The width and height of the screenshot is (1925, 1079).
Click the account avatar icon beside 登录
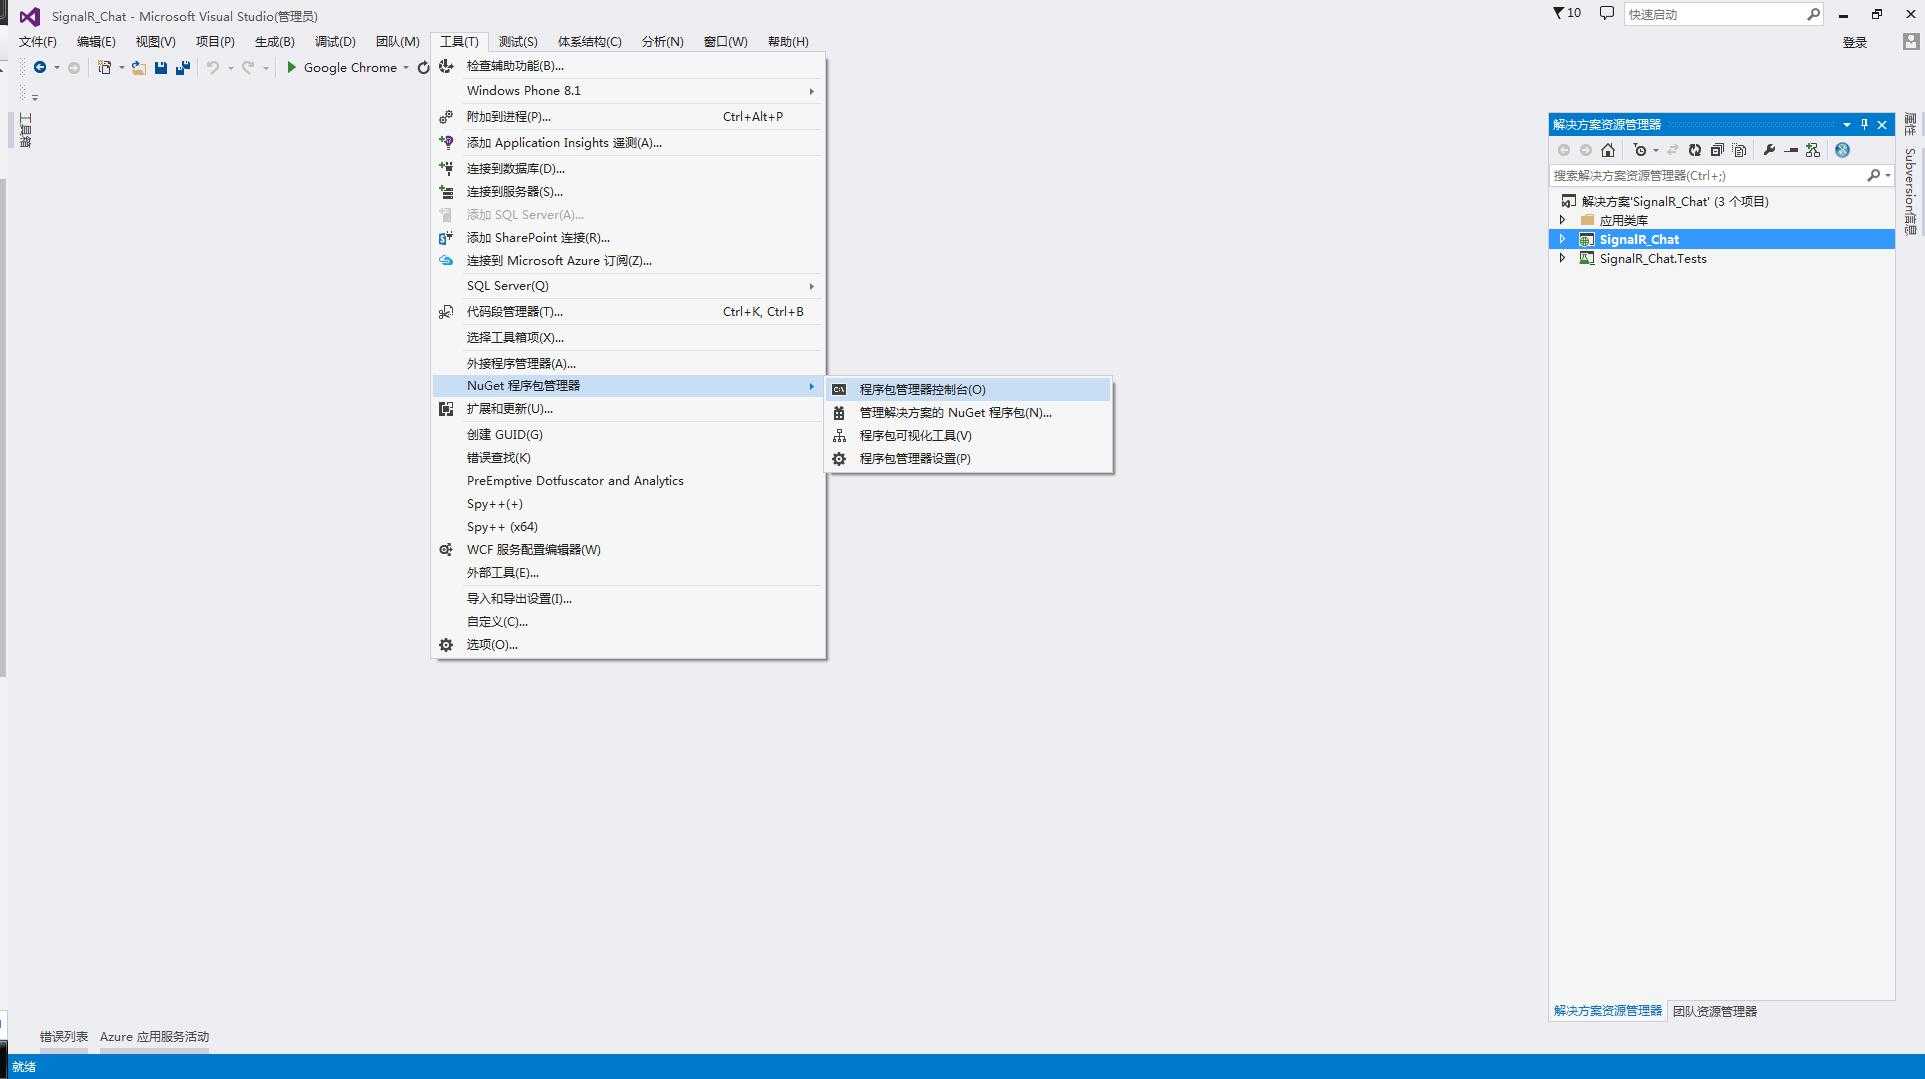[x=1910, y=42]
